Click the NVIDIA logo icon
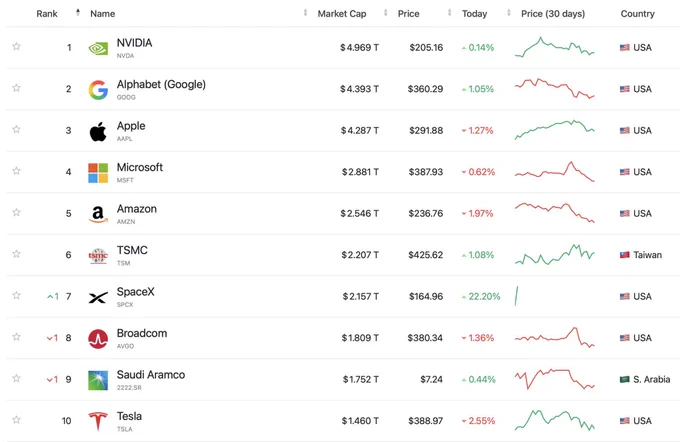This screenshot has width=680, height=442. coord(98,48)
